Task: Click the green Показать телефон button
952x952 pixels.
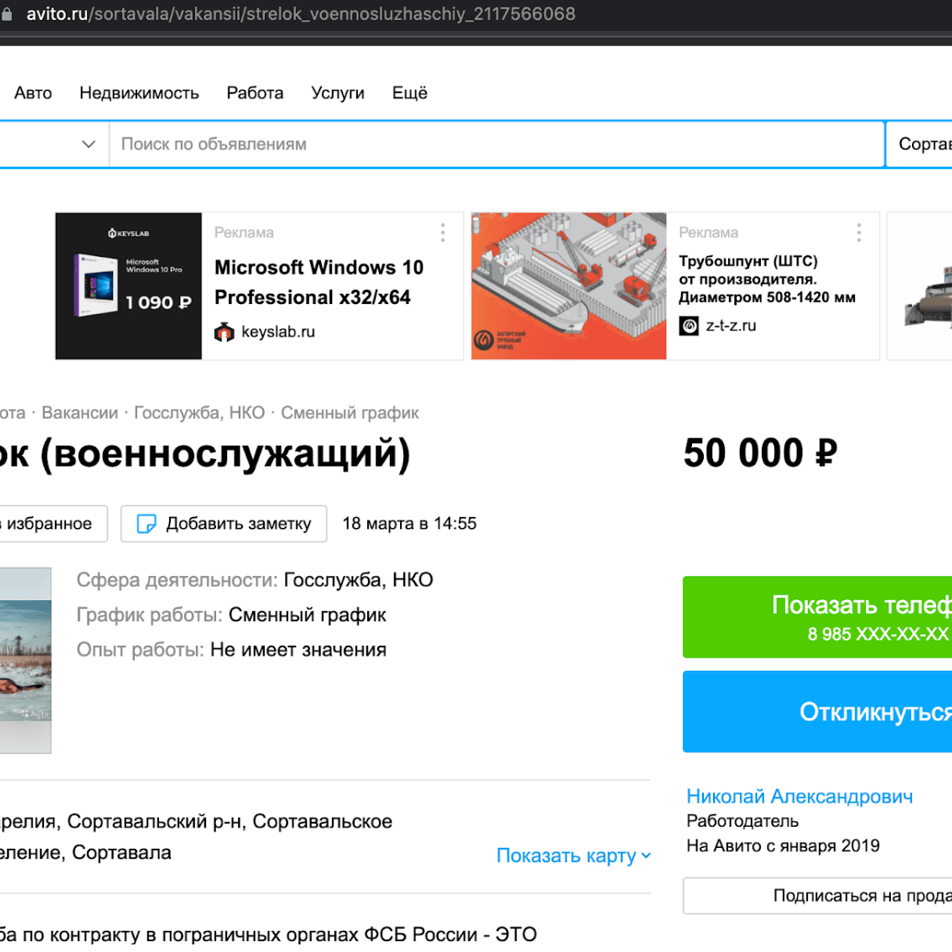Action: click(817, 617)
